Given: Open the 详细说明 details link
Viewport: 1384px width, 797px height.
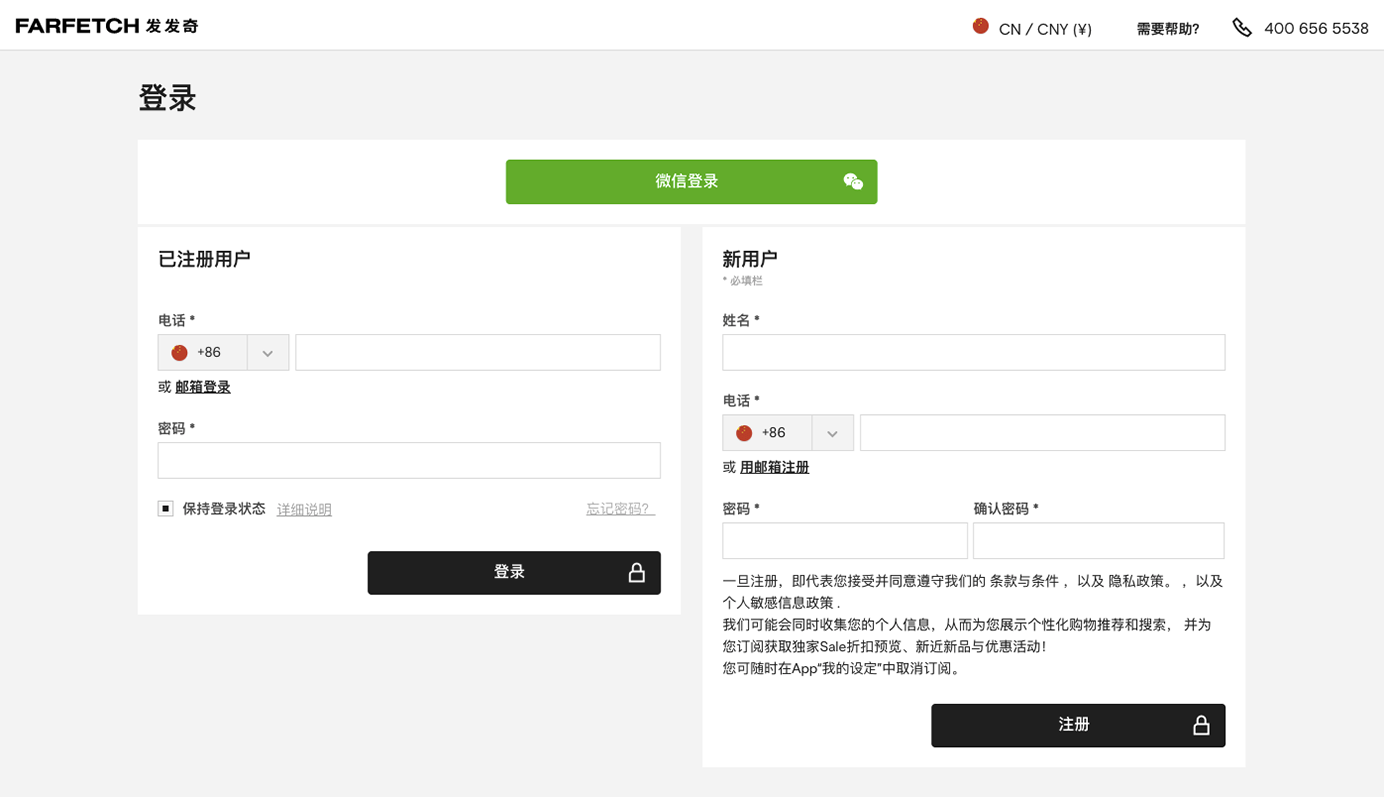Looking at the screenshot, I should coord(304,510).
